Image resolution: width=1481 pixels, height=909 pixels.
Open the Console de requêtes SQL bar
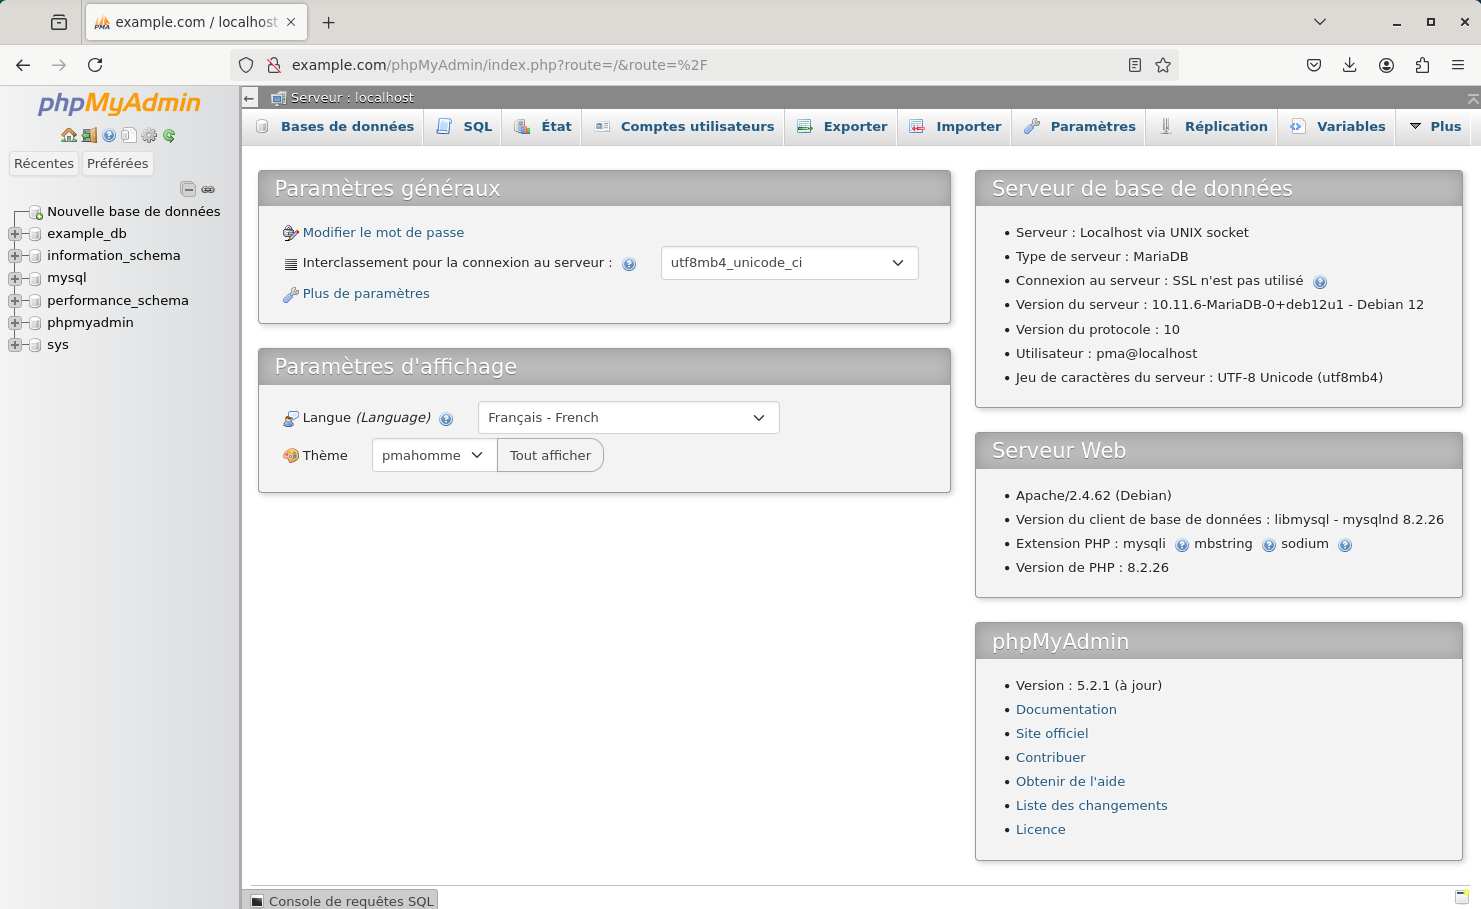click(343, 900)
